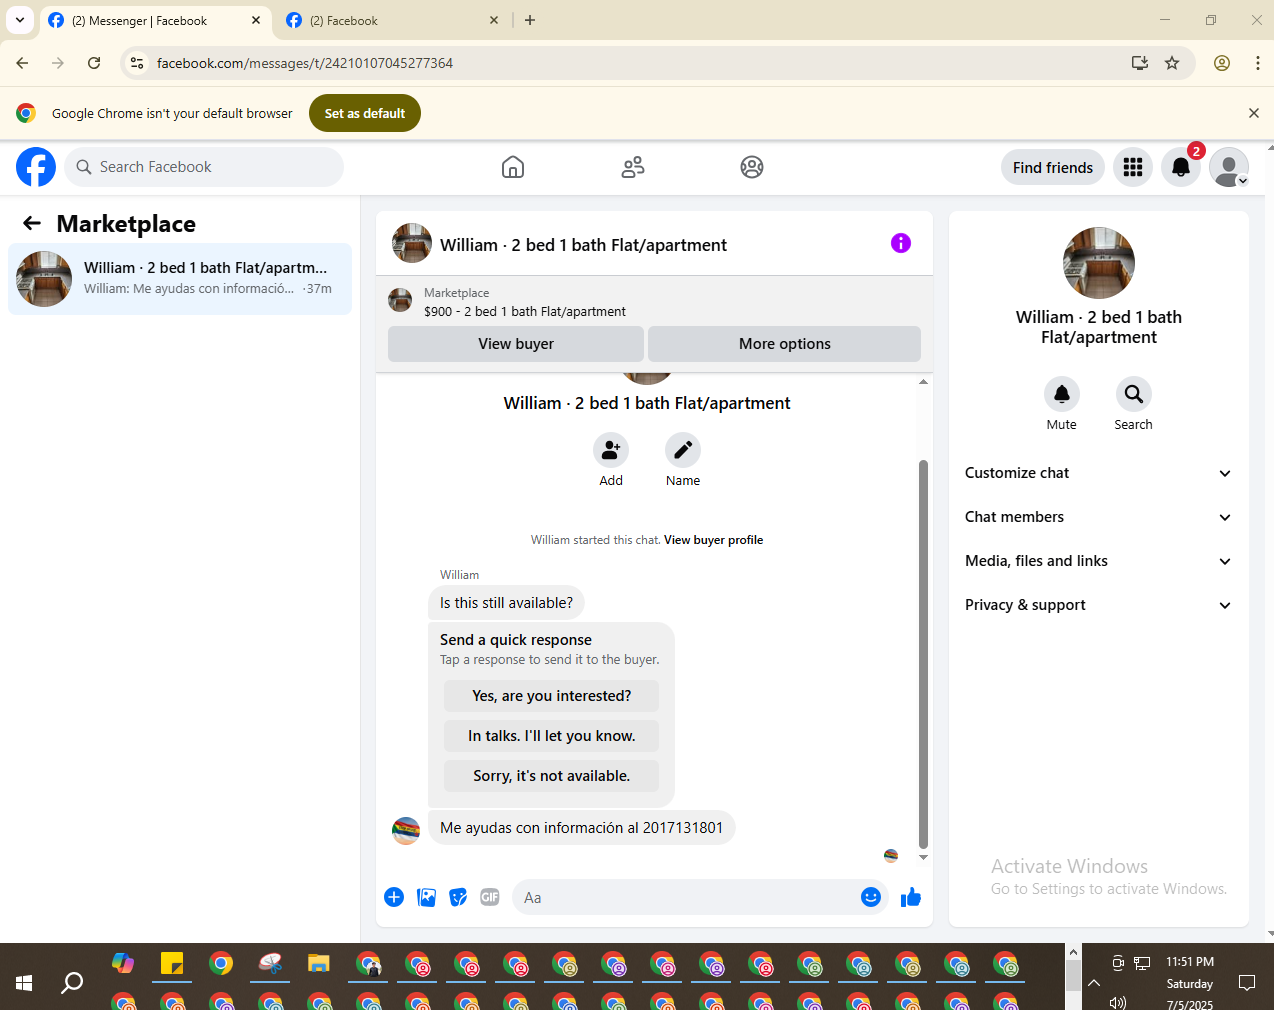The height and width of the screenshot is (1010, 1274).
Task: Select William conversation in Marketplace list
Action: (180, 279)
